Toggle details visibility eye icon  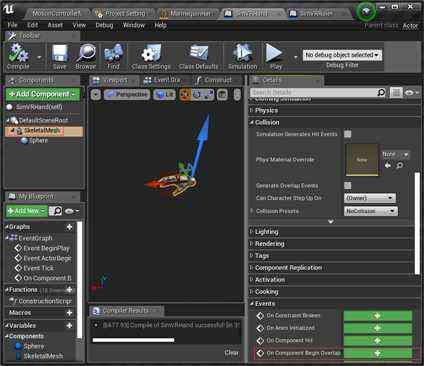tap(411, 93)
